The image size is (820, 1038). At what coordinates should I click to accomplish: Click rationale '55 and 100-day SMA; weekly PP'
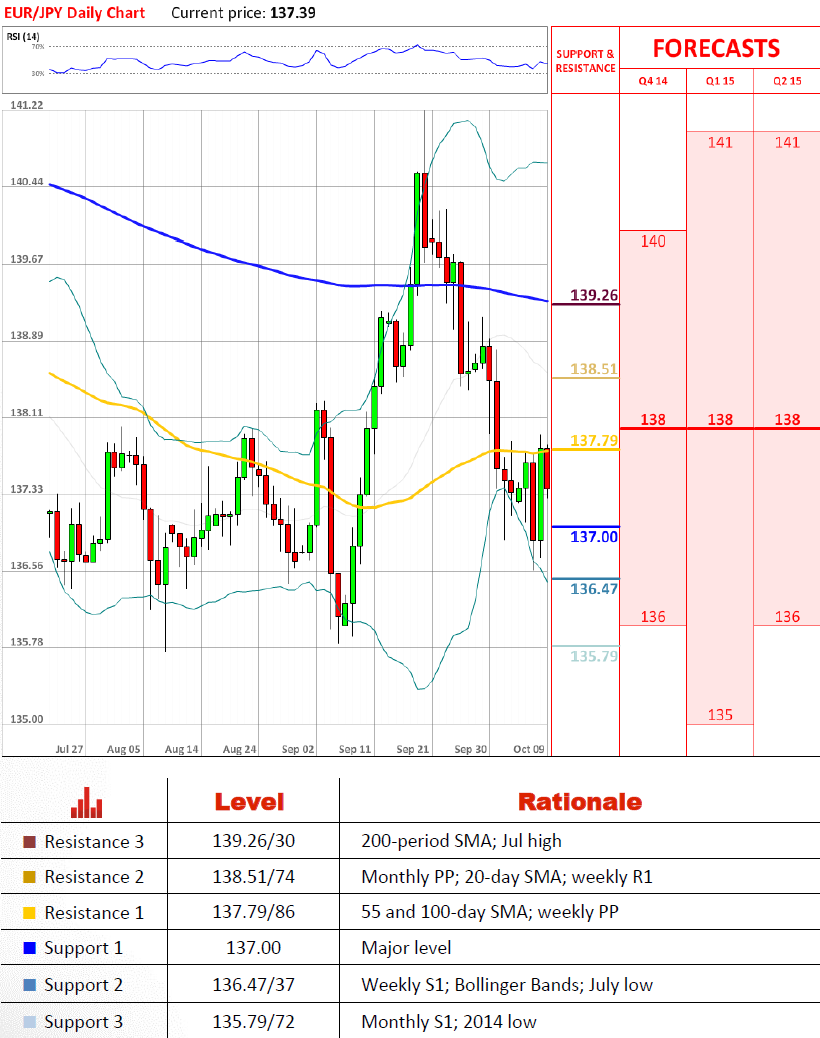pos(490,912)
